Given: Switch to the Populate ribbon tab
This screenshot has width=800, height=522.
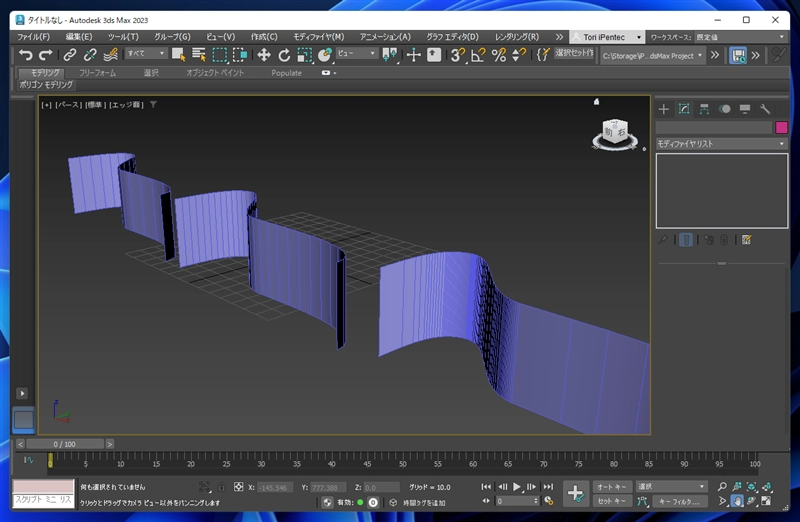Looking at the screenshot, I should pos(286,73).
